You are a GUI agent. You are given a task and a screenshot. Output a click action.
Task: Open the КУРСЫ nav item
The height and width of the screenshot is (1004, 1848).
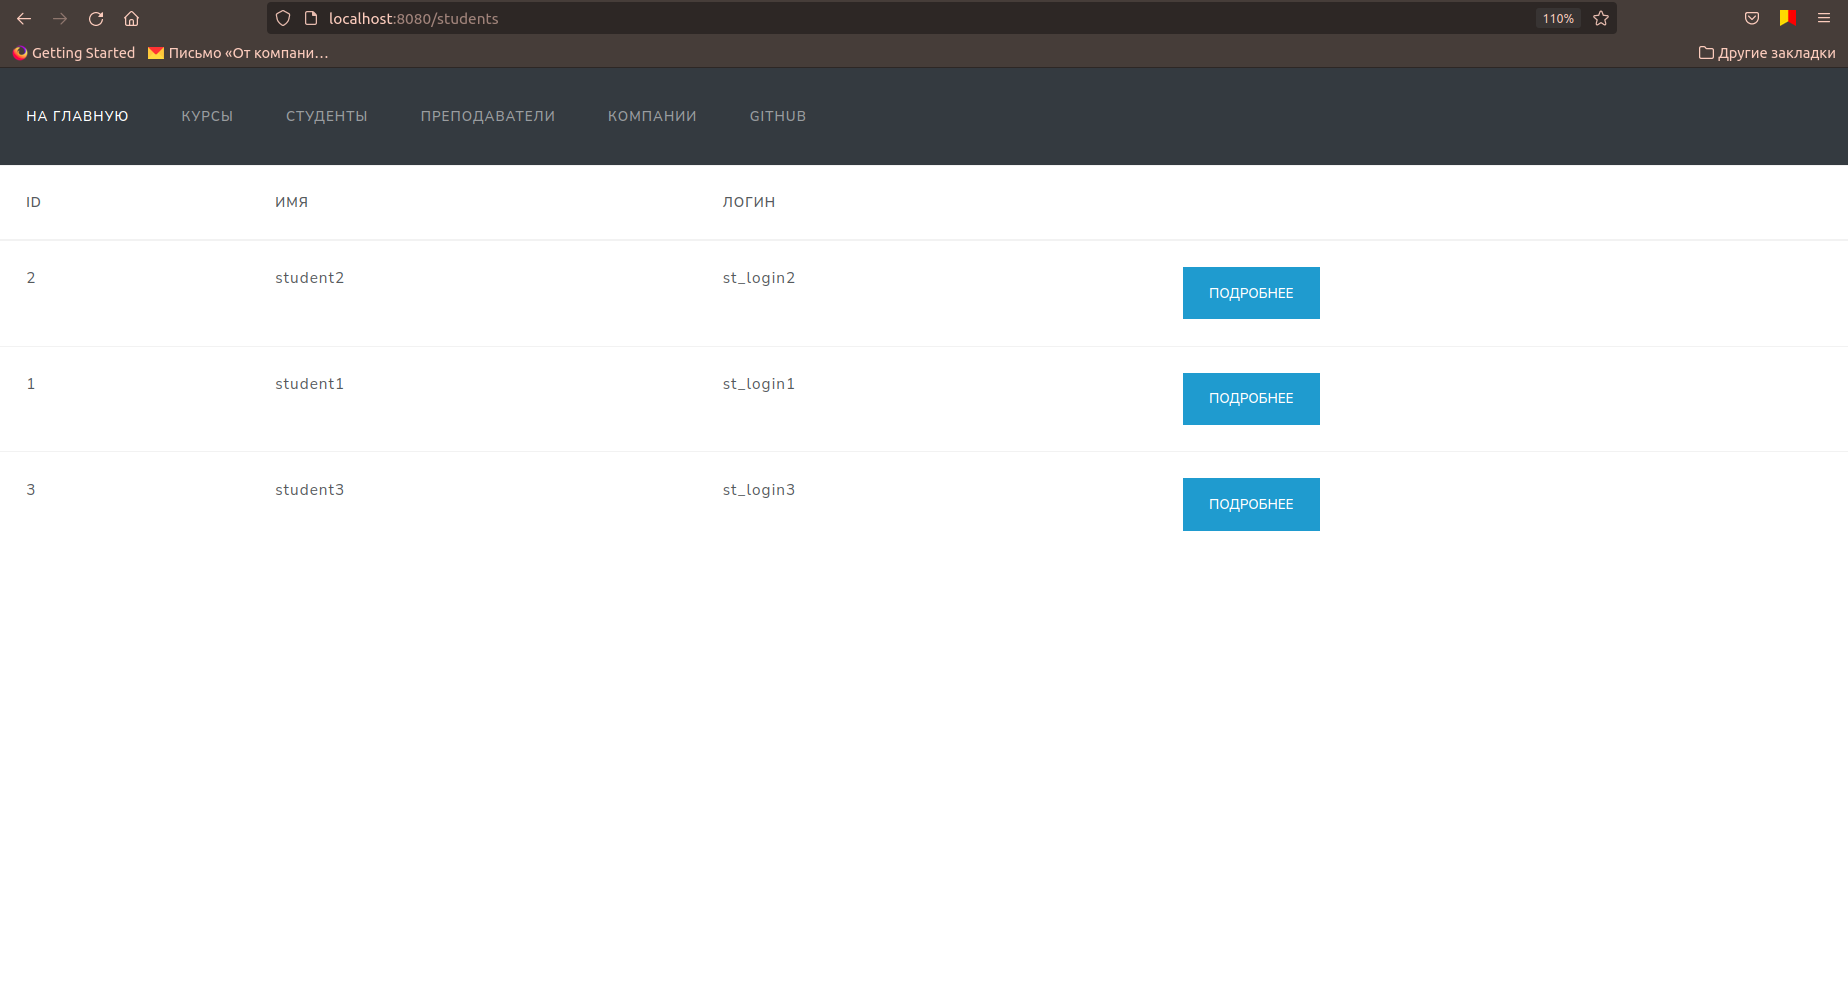(207, 116)
